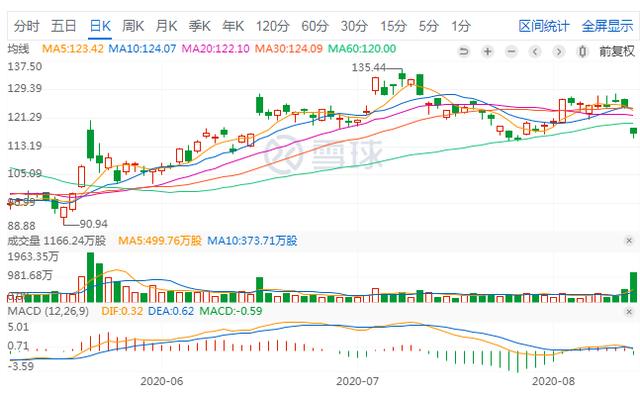Shift chart left with previous arrow

click(x=535, y=51)
